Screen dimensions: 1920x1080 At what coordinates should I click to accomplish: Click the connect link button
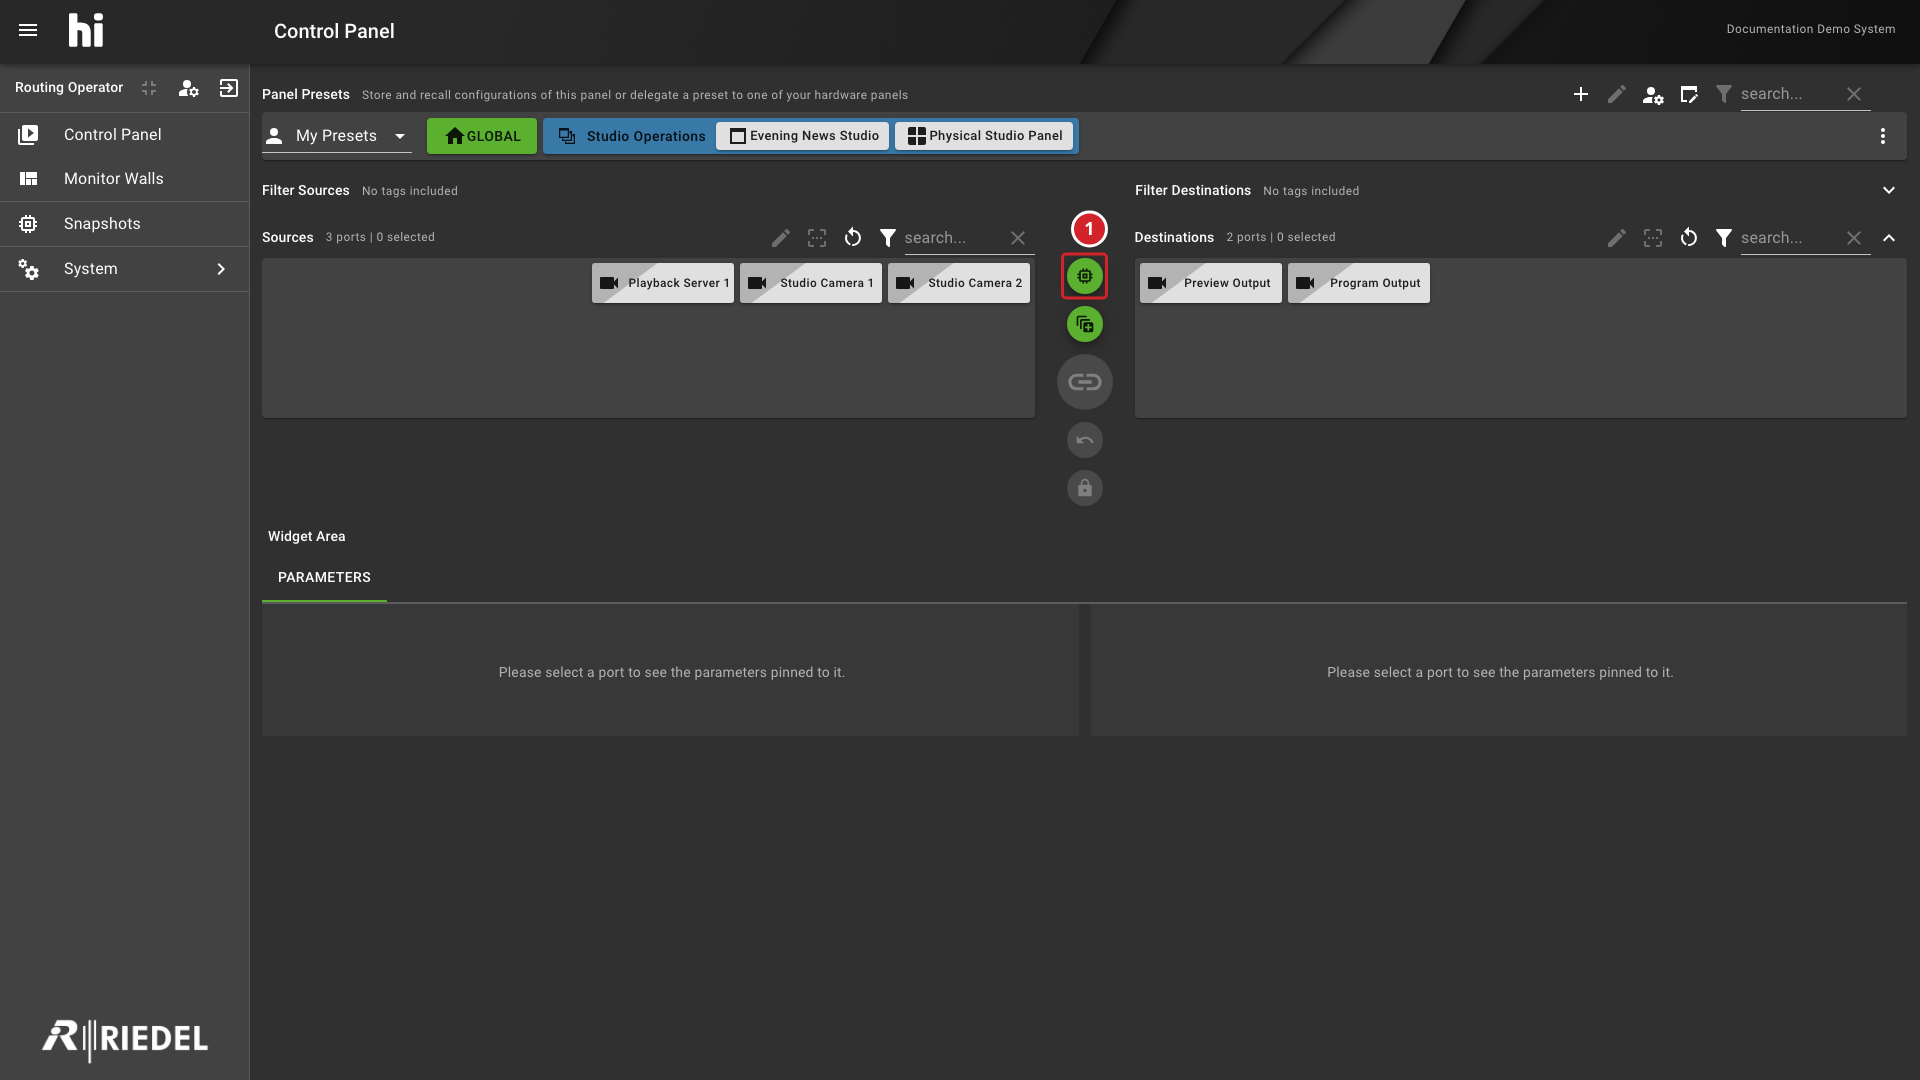[1085, 382]
